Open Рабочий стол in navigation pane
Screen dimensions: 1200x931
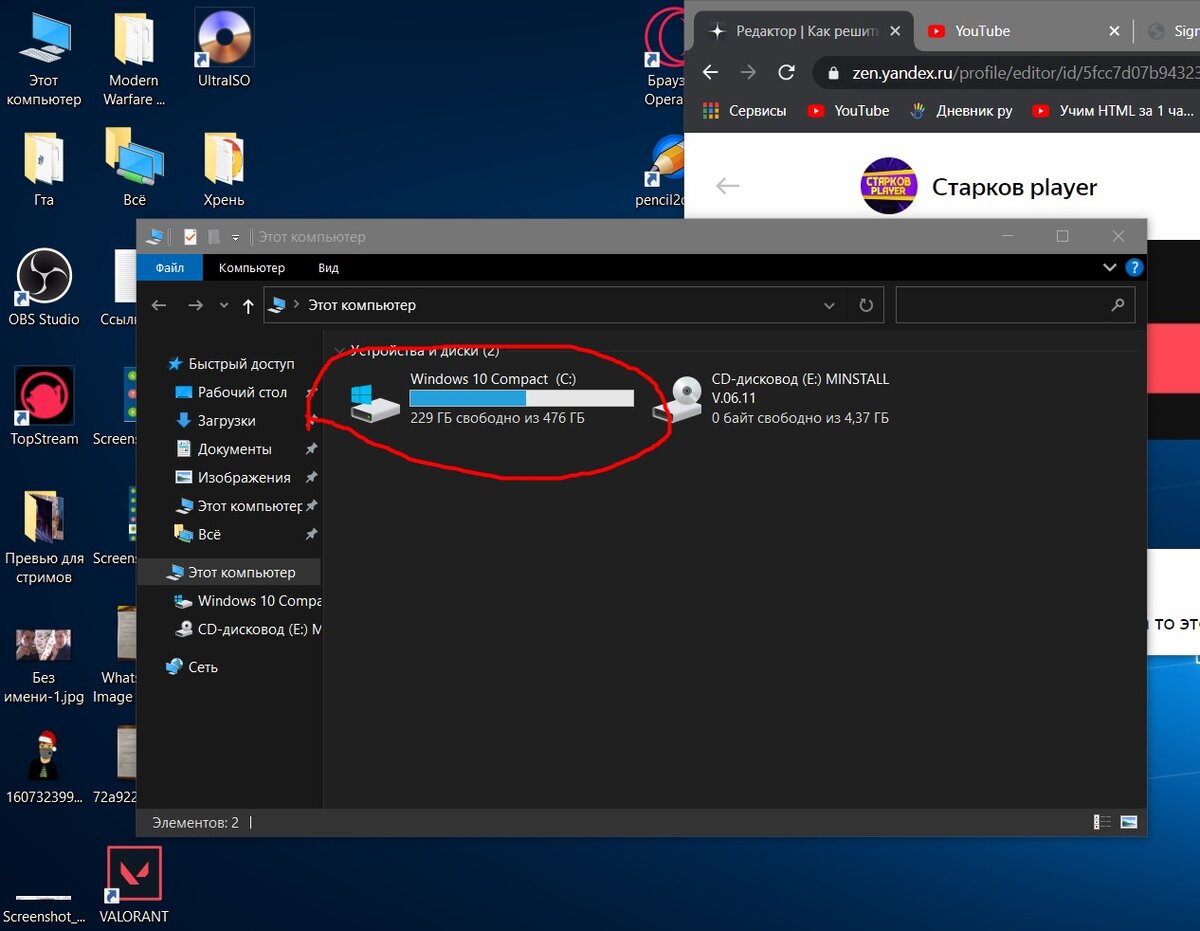pos(231,392)
